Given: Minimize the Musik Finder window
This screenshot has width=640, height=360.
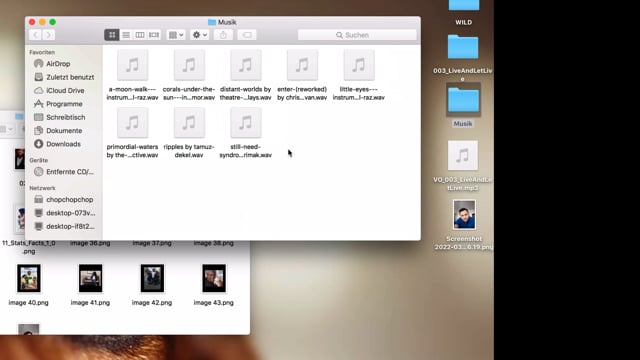Looking at the screenshot, I should [42, 22].
